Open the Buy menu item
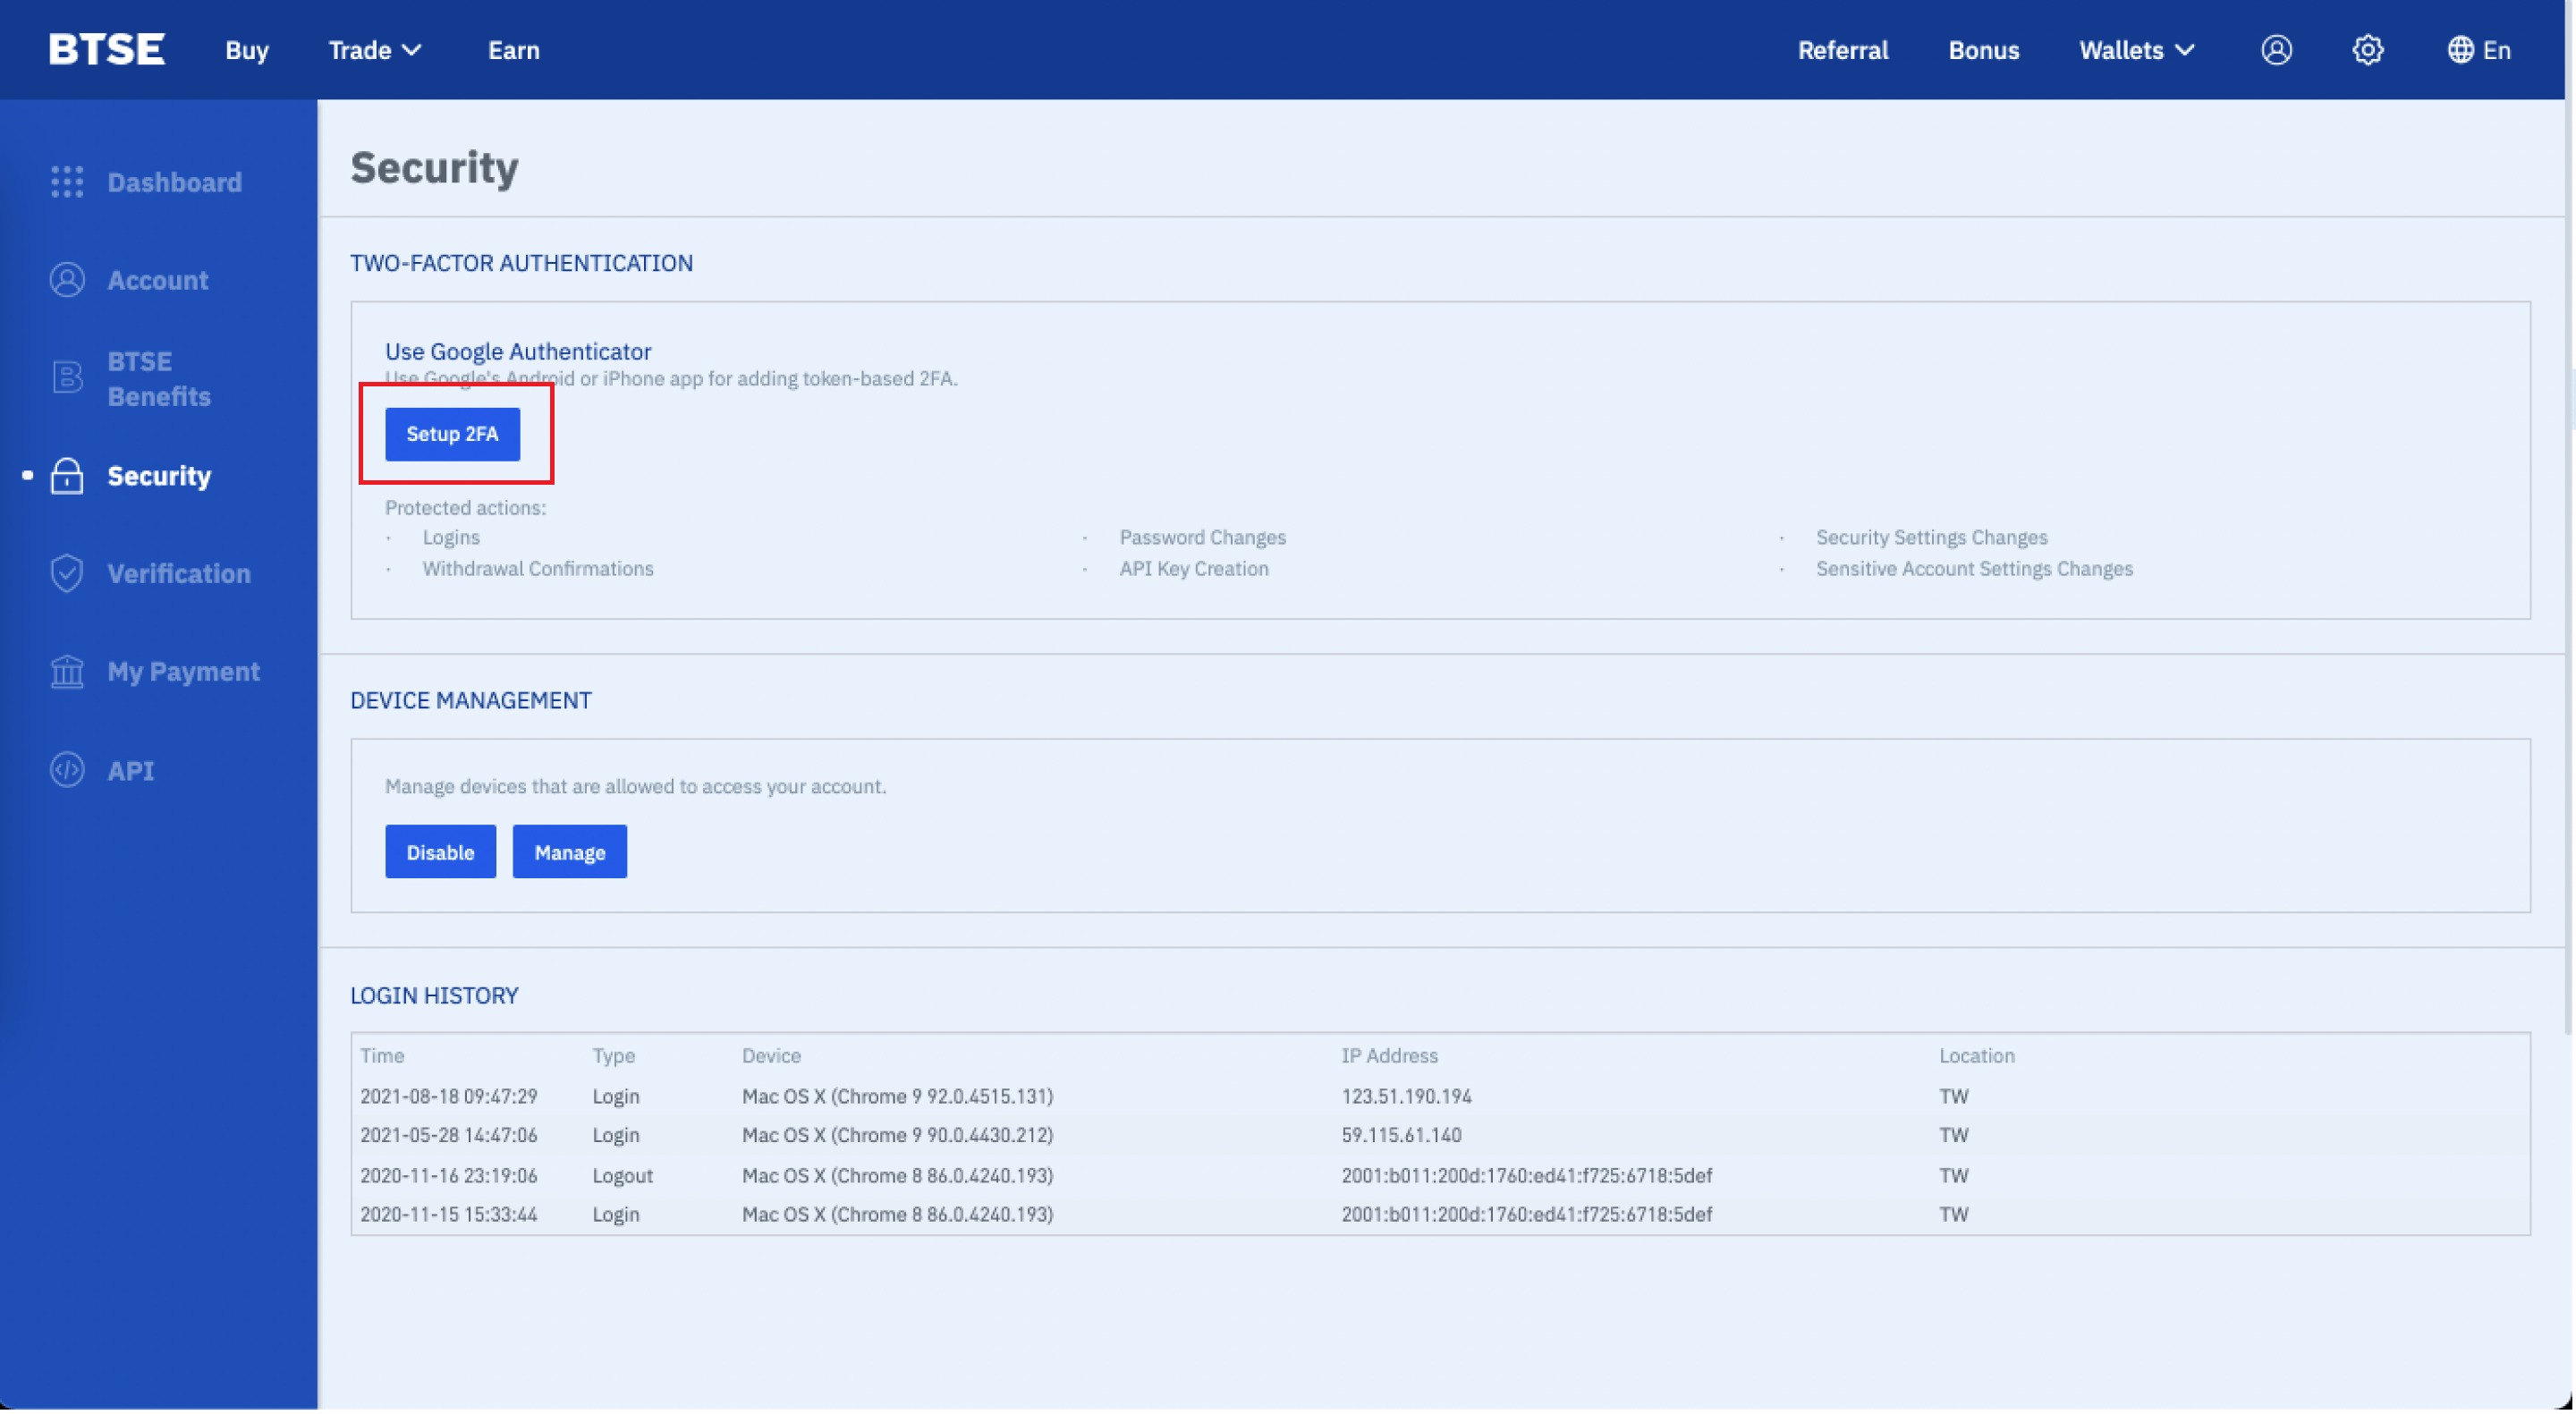Image resolution: width=2576 pixels, height=1414 pixels. tap(247, 50)
